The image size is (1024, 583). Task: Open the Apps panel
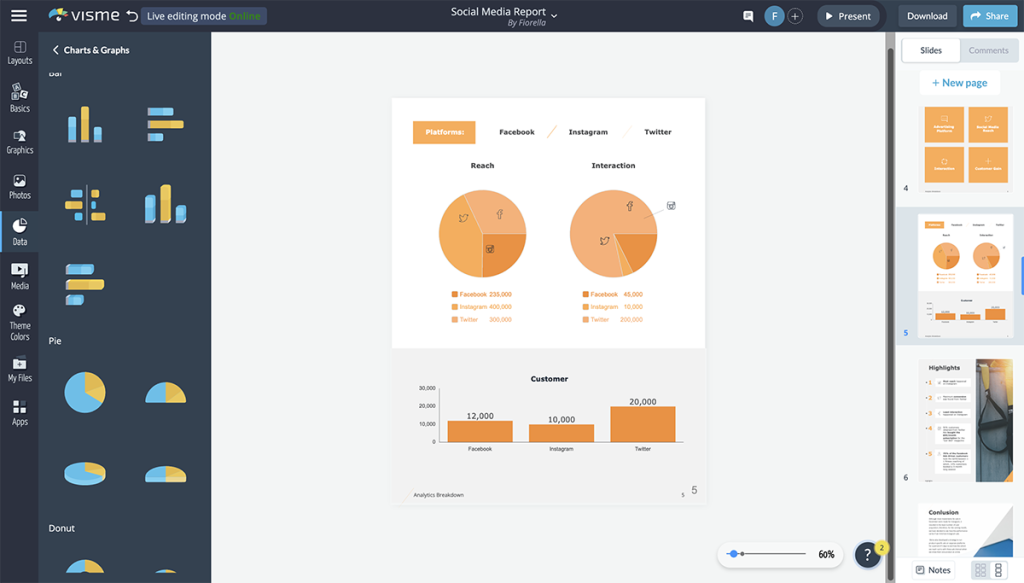tap(19, 412)
